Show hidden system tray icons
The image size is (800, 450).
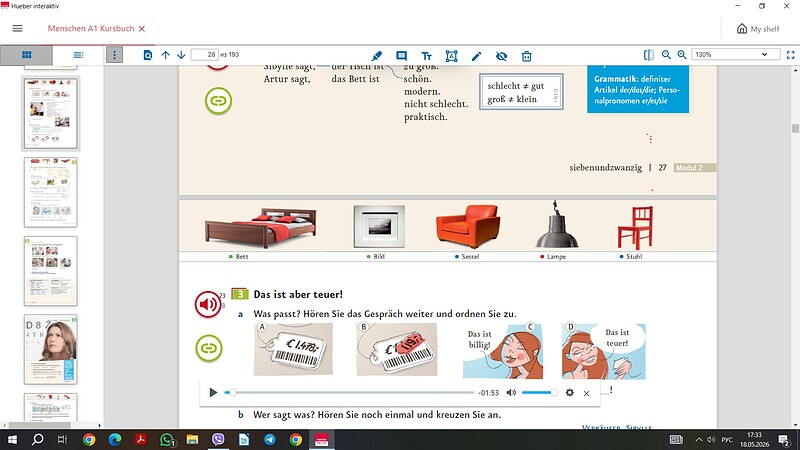[x=699, y=439]
